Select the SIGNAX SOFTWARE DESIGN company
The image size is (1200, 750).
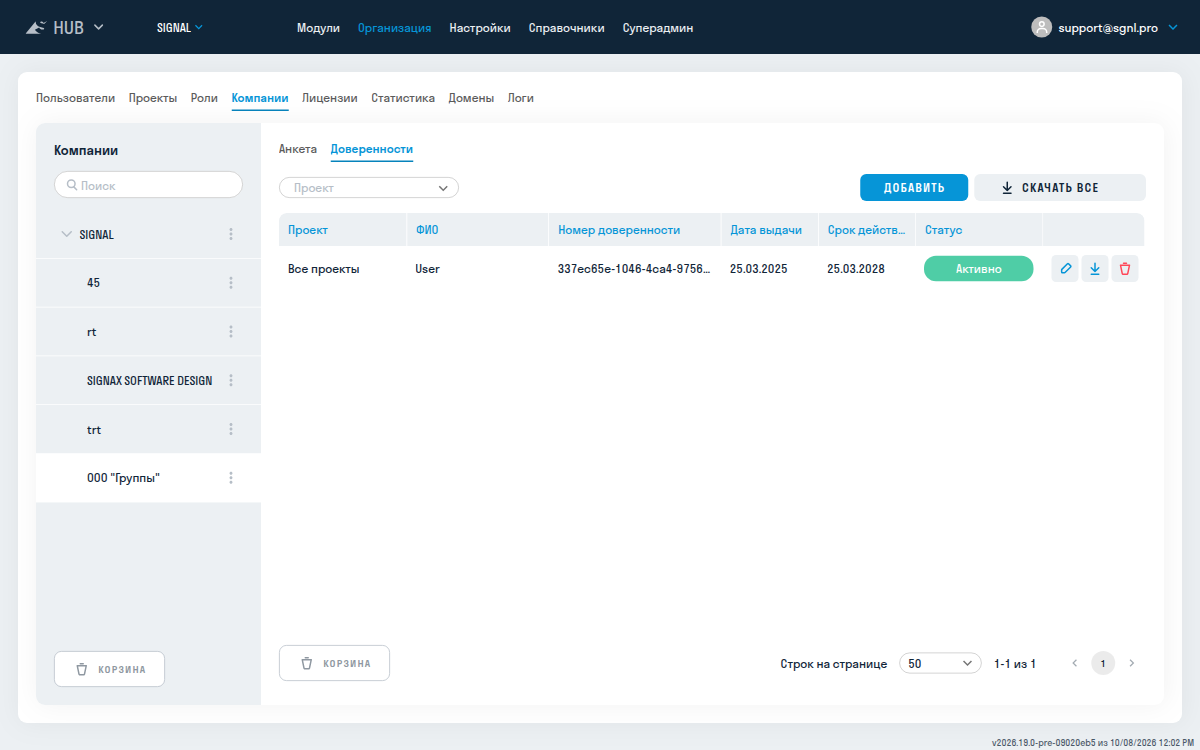[x=149, y=380]
